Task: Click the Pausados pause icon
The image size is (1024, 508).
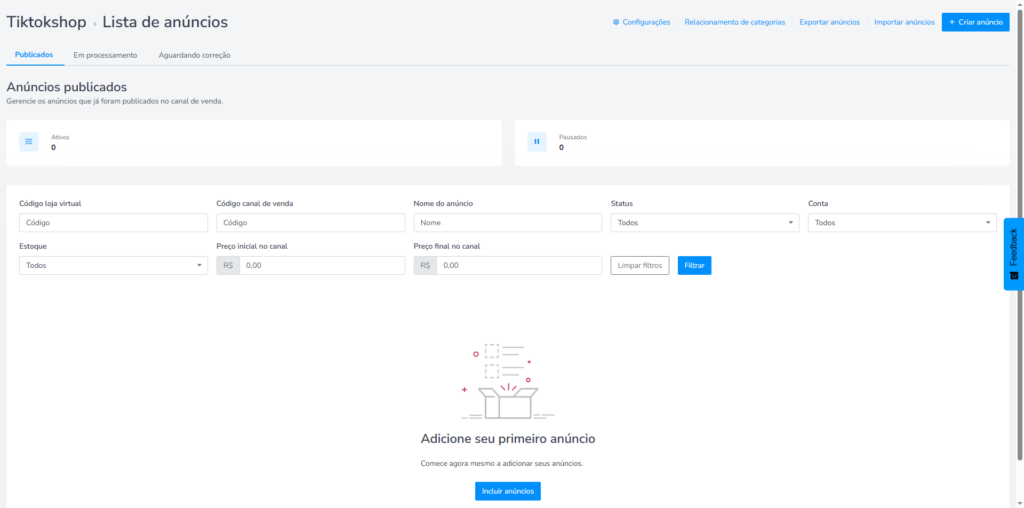Action: [537, 142]
